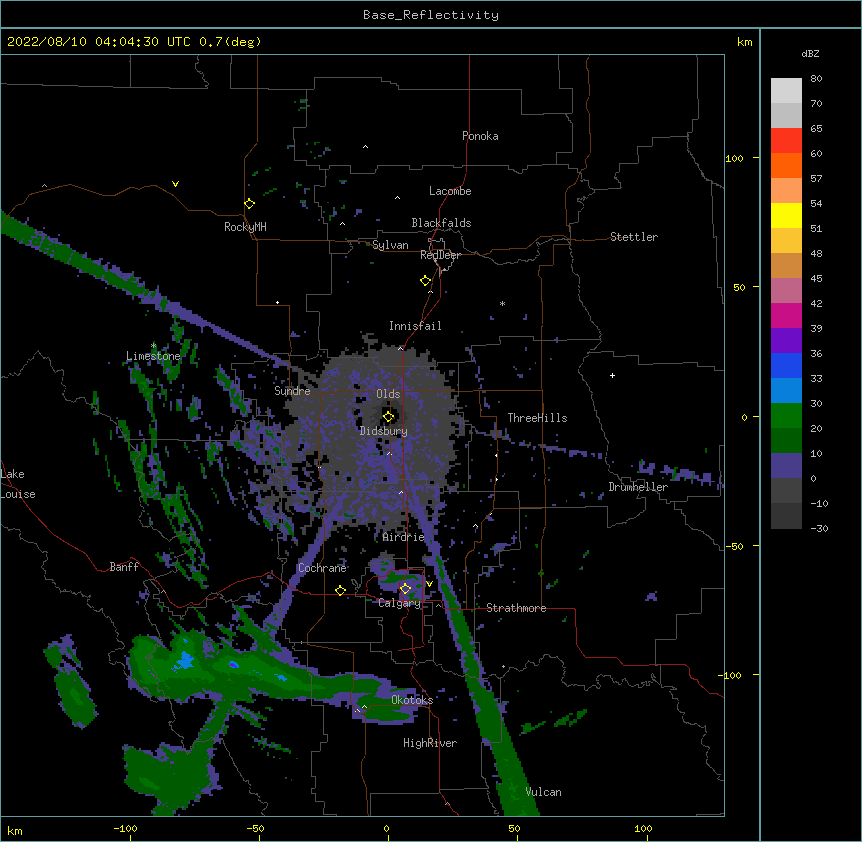The height and width of the screenshot is (842, 862).
Task: Click the Ponoka town label
Action: 480,136
